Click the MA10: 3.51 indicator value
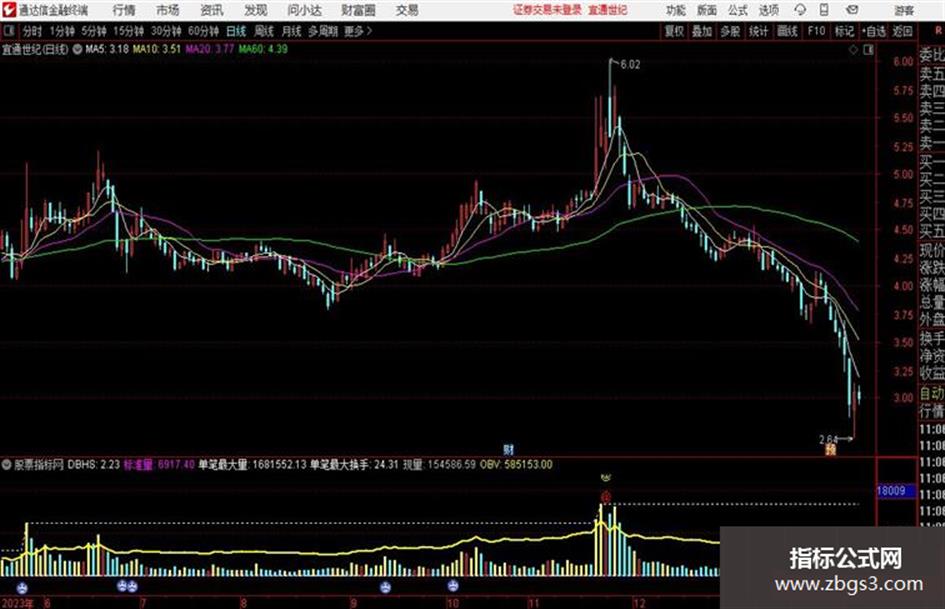This screenshot has height=609, width=945. click(x=157, y=49)
